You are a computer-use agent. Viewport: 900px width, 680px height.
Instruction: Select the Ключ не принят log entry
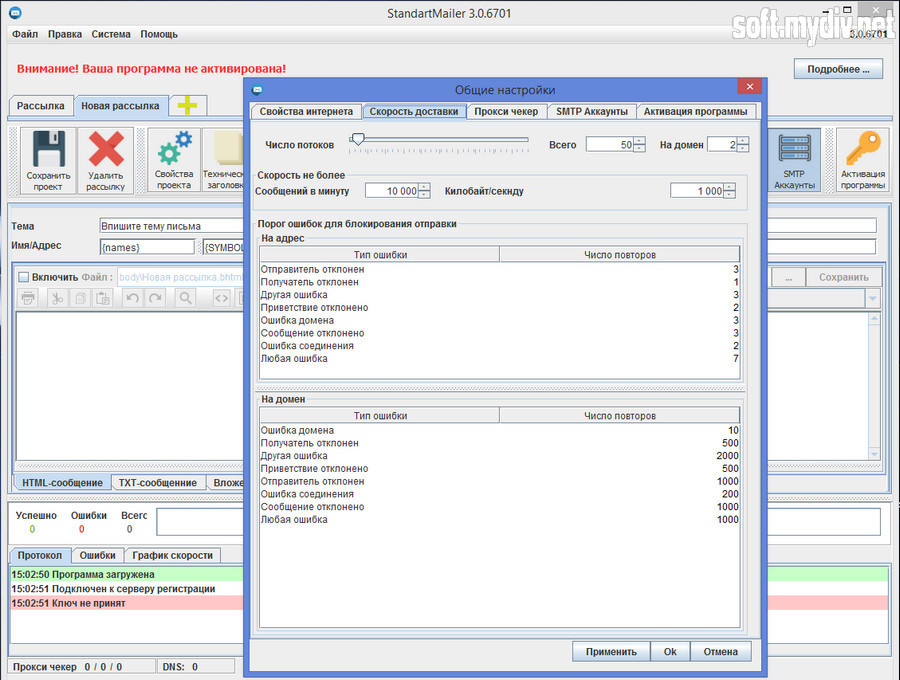pos(126,603)
